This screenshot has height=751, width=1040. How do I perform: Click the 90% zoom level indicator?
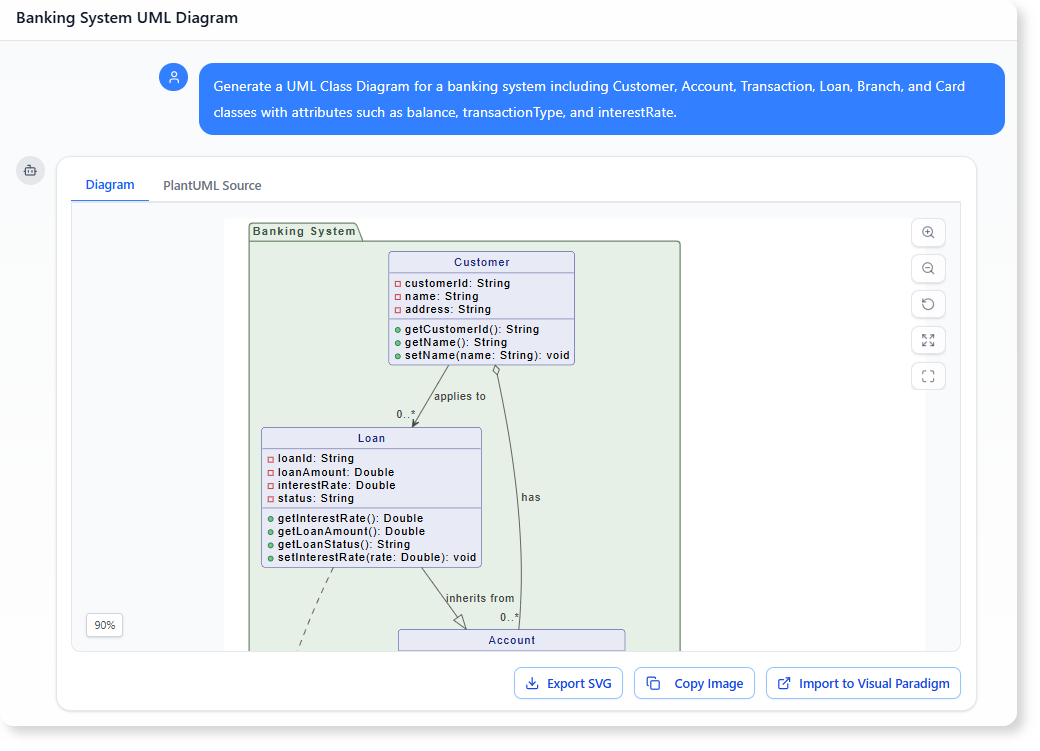pos(104,624)
